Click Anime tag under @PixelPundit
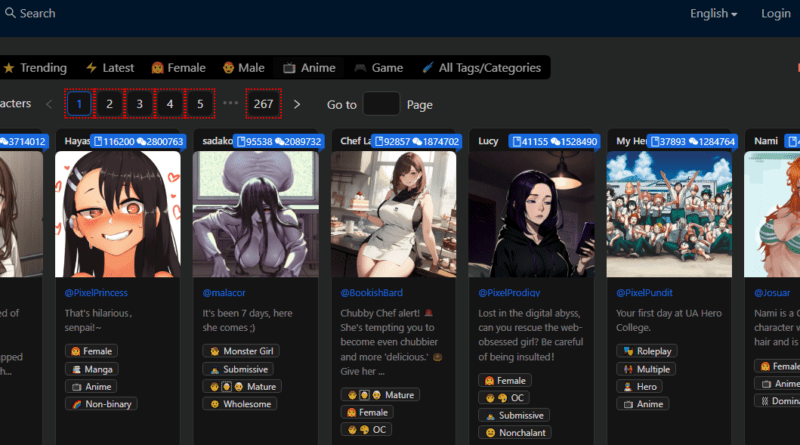 [642, 404]
